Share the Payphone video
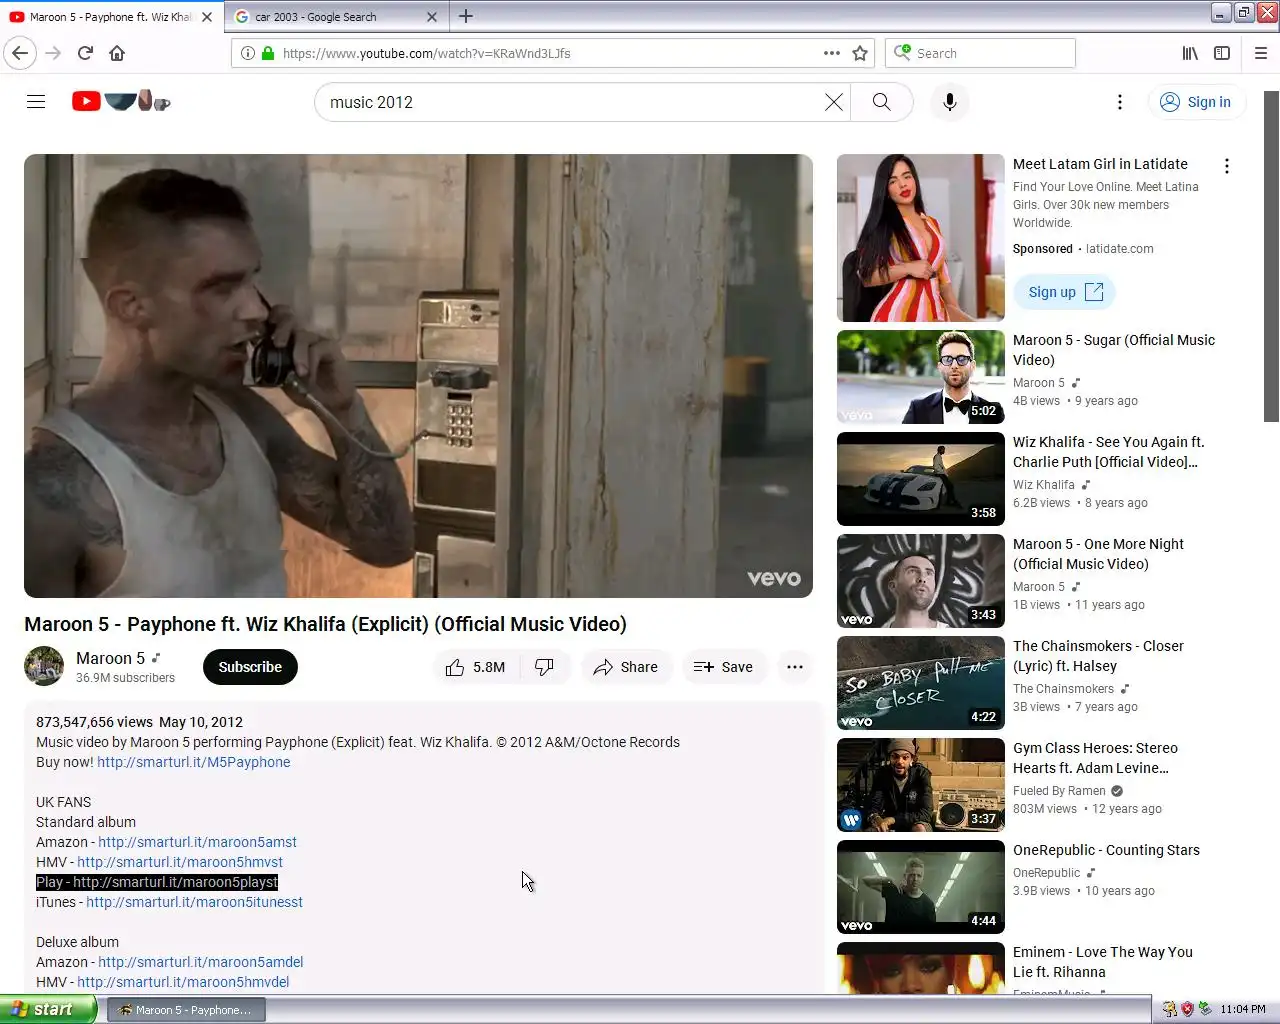Viewport: 1280px width, 1024px height. coord(626,667)
